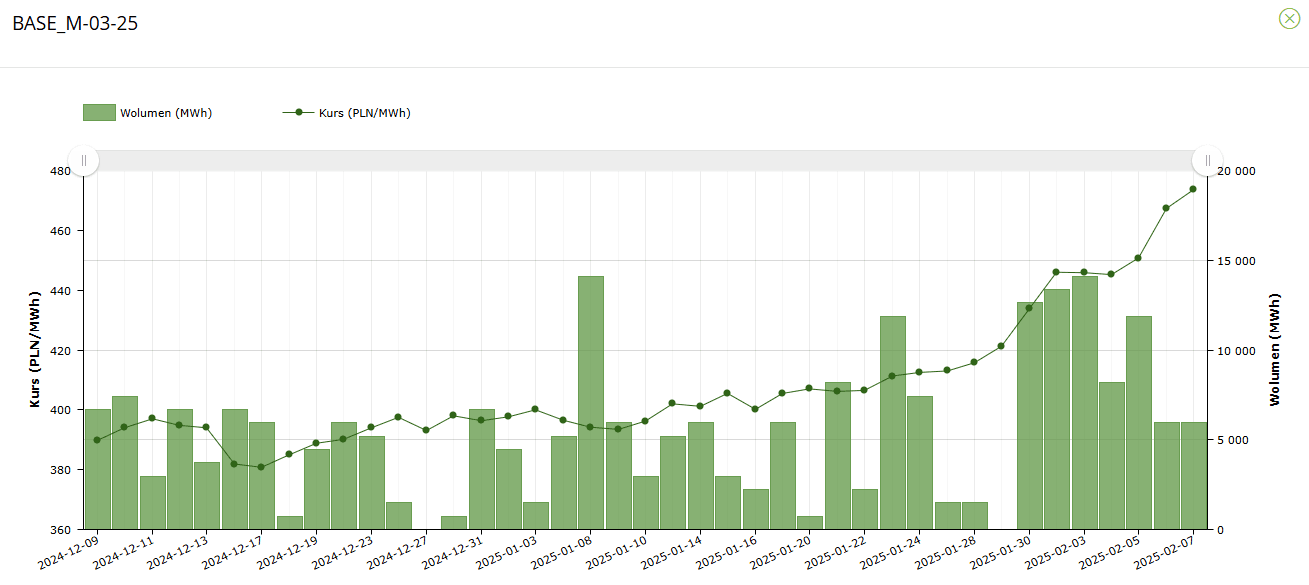Viewport: 1309px width, 585px height.
Task: Click the left Kurs (PLN/MWh) axis title
Action: (36, 350)
